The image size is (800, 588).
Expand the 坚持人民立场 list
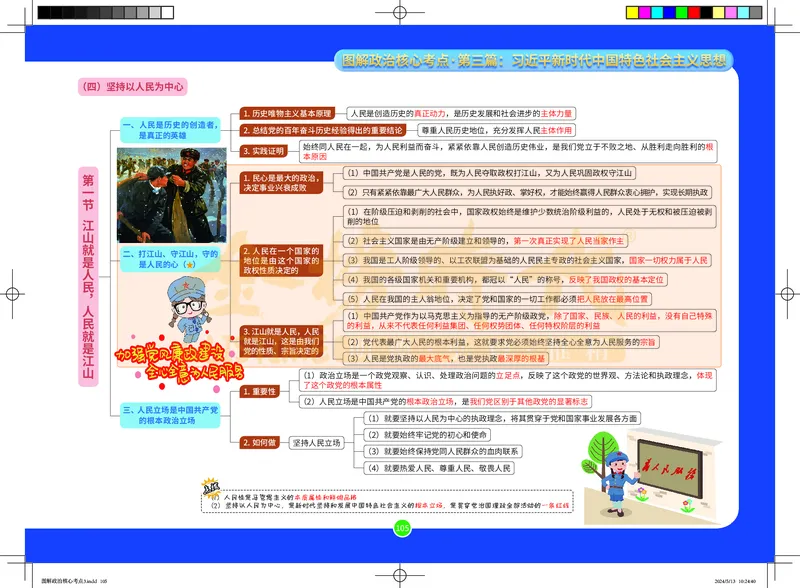point(318,441)
